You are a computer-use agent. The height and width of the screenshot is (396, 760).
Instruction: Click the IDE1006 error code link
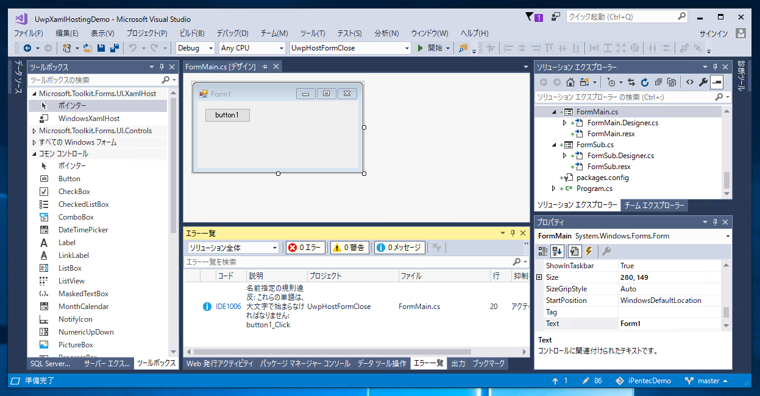228,306
